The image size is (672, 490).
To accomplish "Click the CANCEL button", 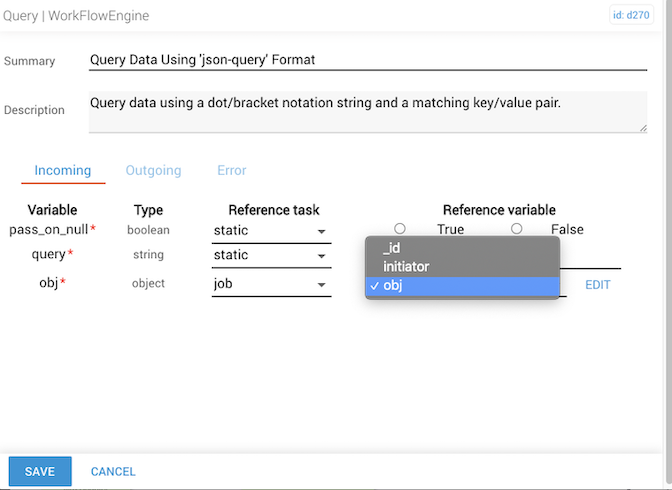I will point(113,472).
